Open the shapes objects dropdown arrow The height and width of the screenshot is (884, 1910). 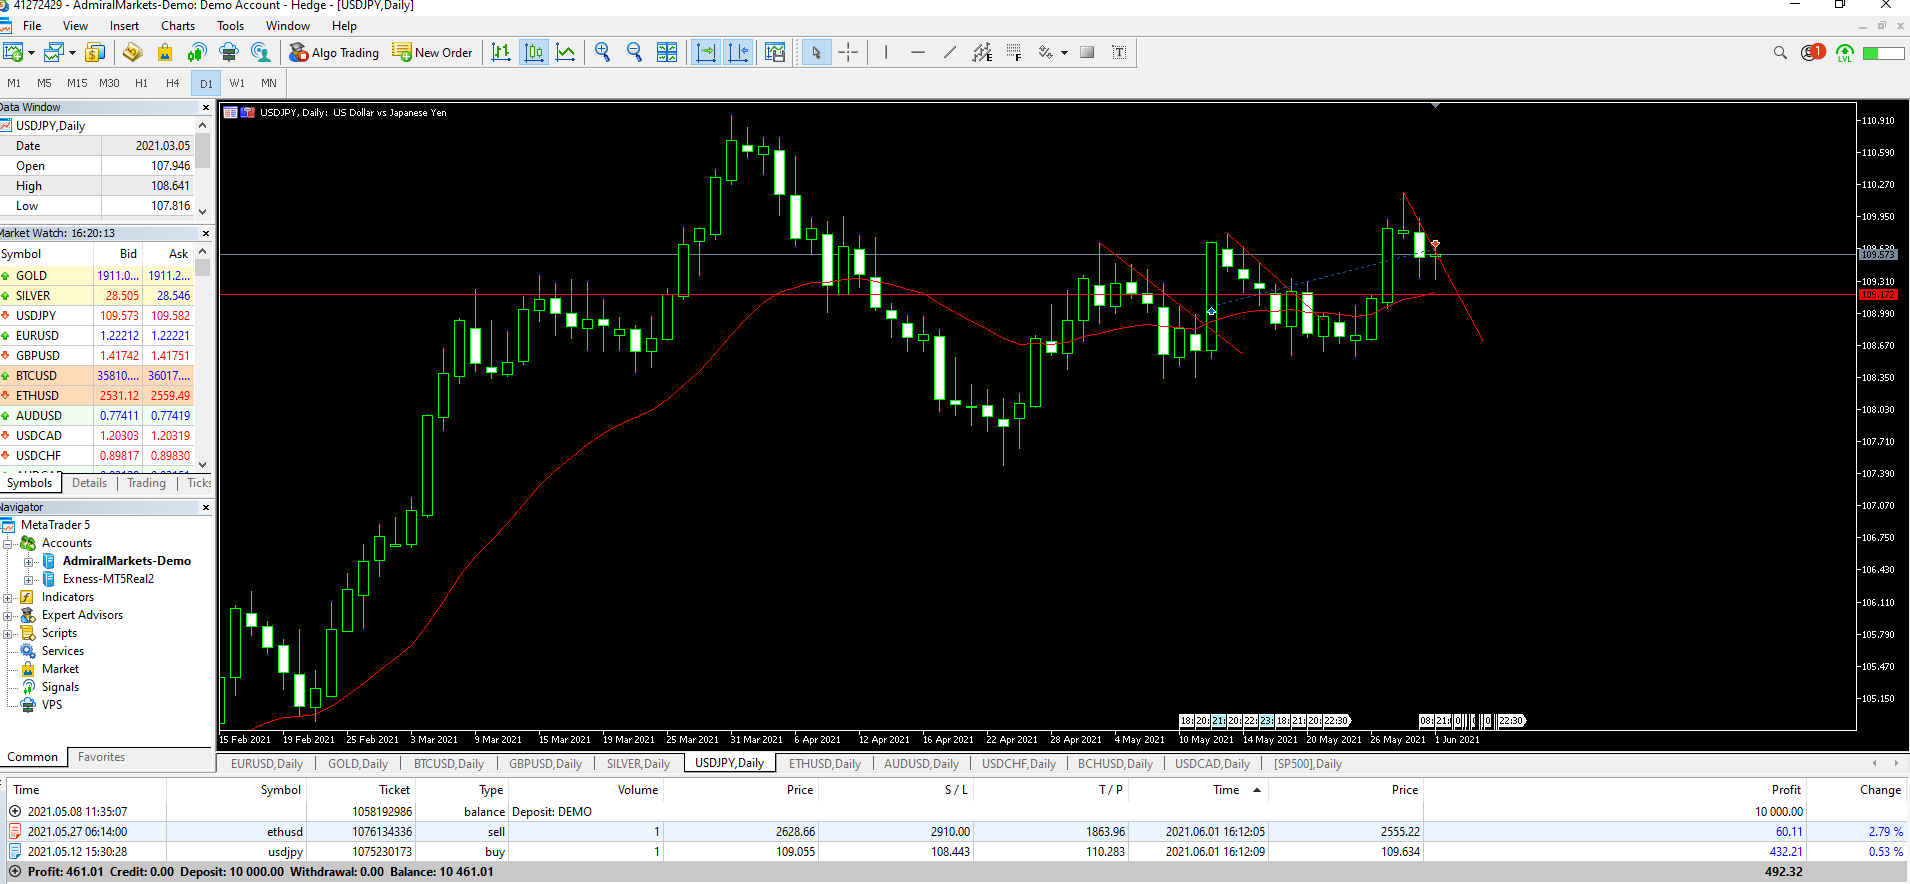(x=1064, y=52)
